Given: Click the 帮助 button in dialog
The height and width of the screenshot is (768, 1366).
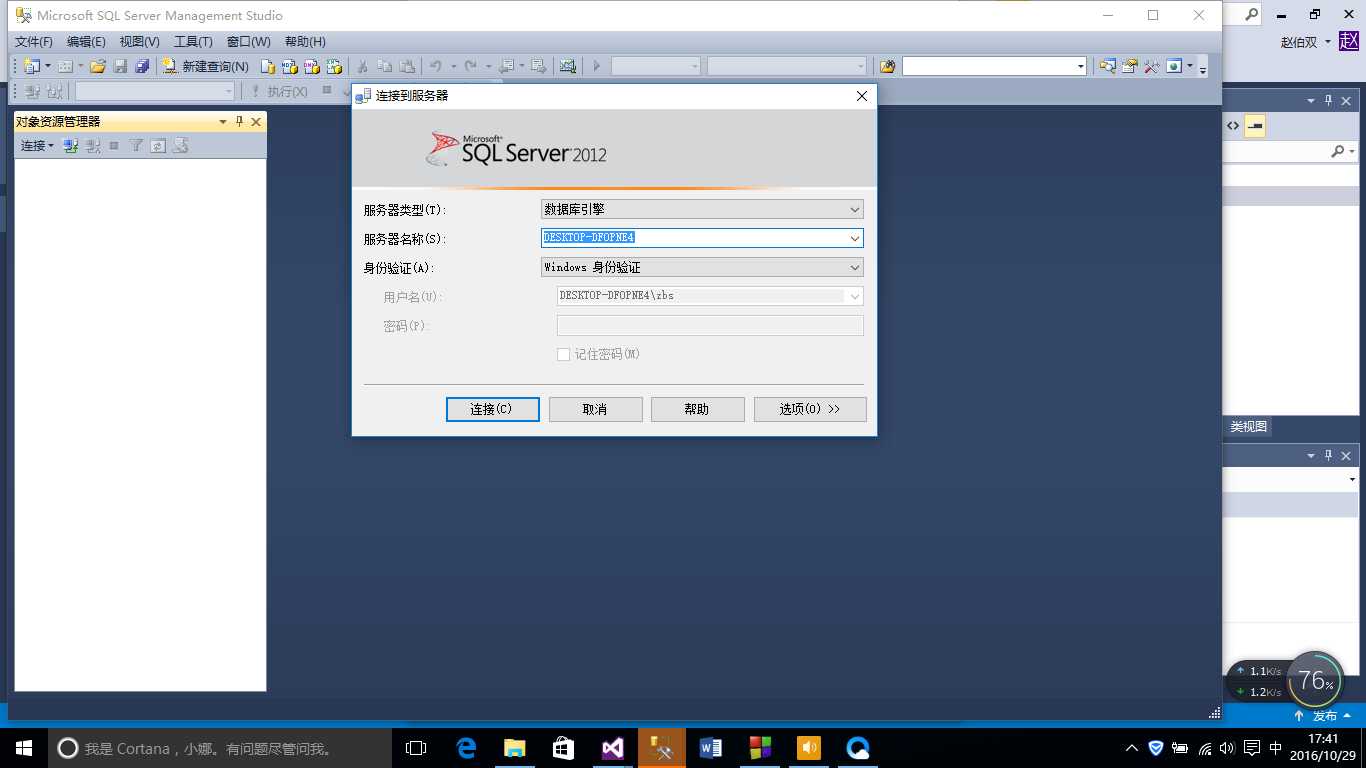Looking at the screenshot, I should (x=697, y=409).
